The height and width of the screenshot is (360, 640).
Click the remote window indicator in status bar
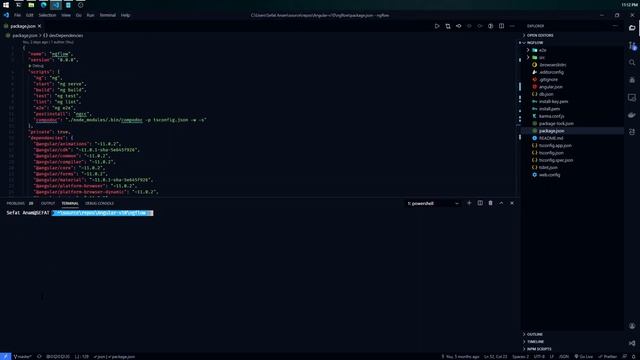pyautogui.click(x=5, y=356)
